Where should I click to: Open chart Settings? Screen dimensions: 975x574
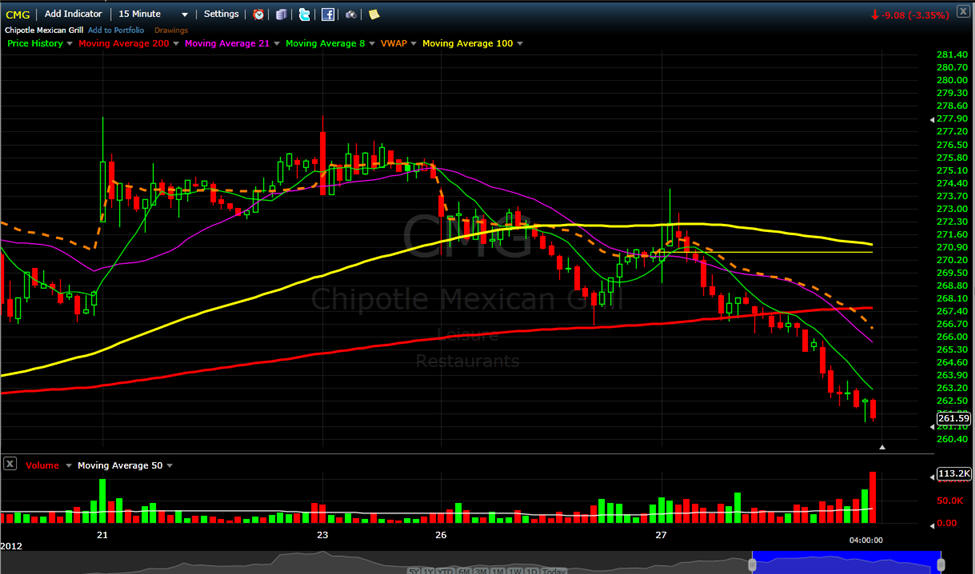click(x=221, y=14)
